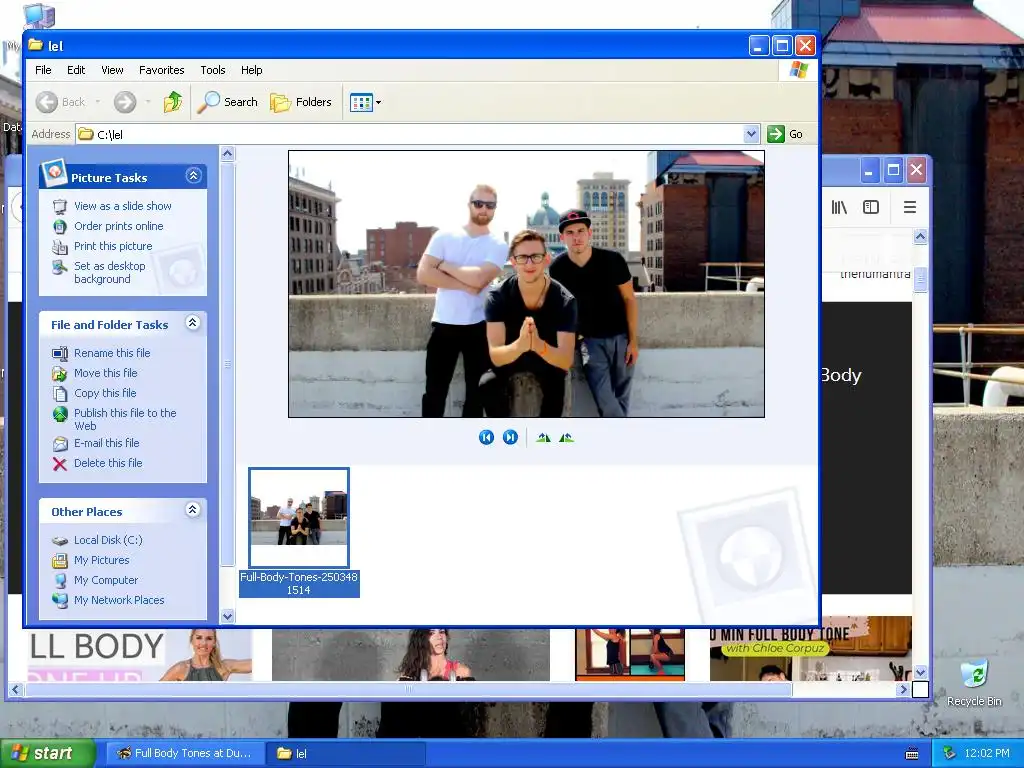Click the browser sidebar toggle icon
Viewport: 1024px width, 768px height.
[x=871, y=208]
